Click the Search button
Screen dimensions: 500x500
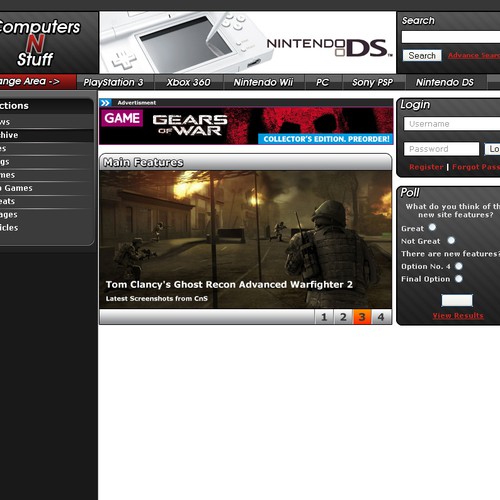click(x=422, y=55)
